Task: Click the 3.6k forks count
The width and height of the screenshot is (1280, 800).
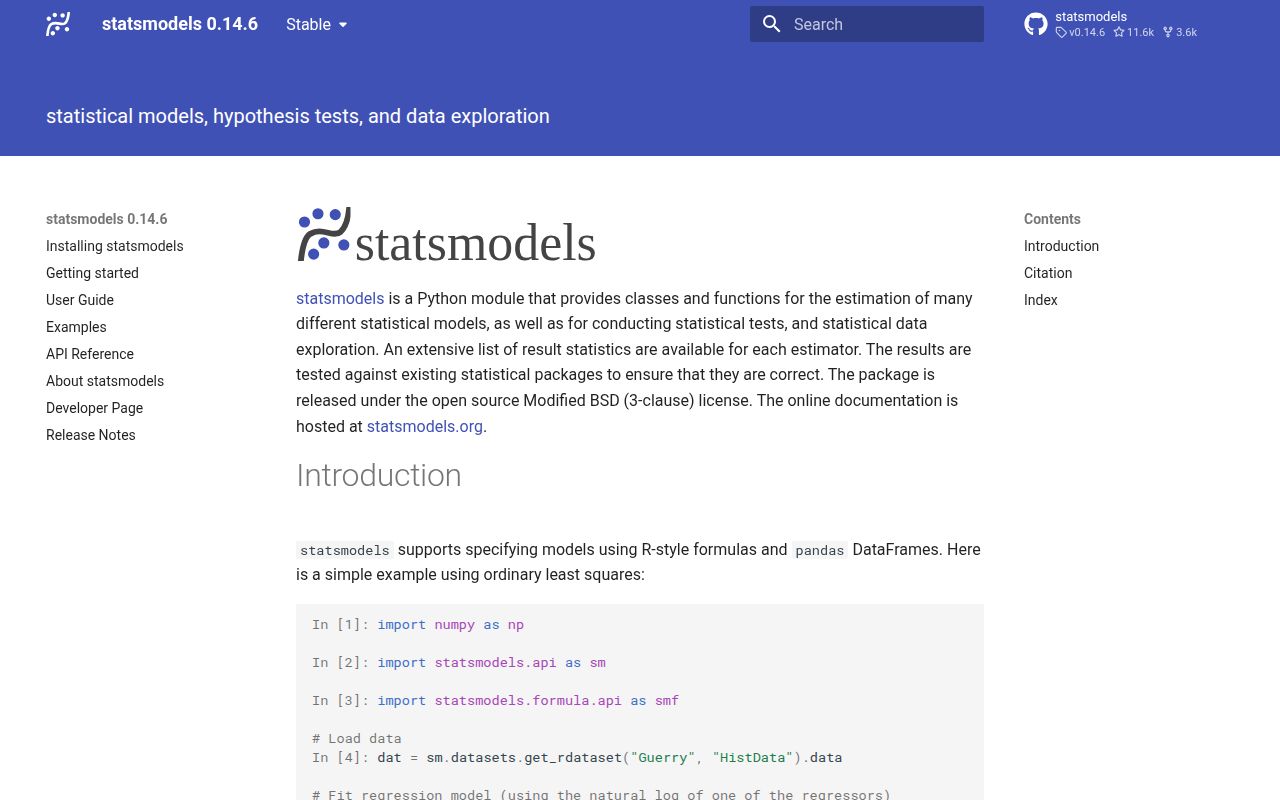Action: pyautogui.click(x=1180, y=32)
